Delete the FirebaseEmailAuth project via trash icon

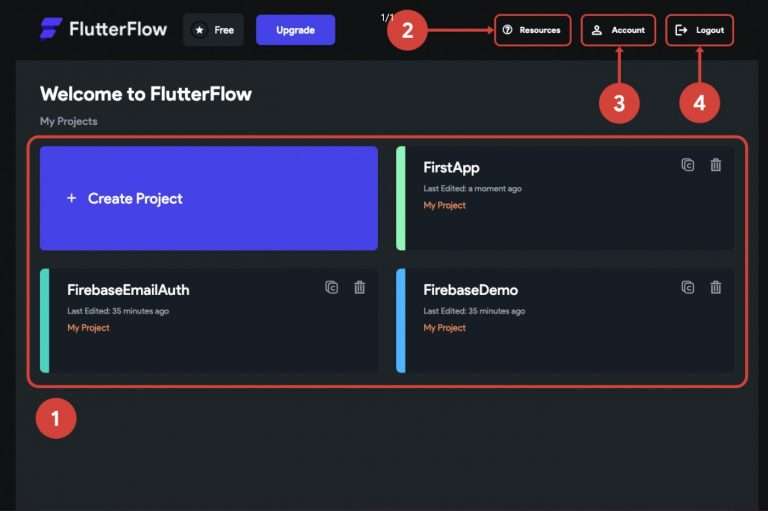coord(360,288)
